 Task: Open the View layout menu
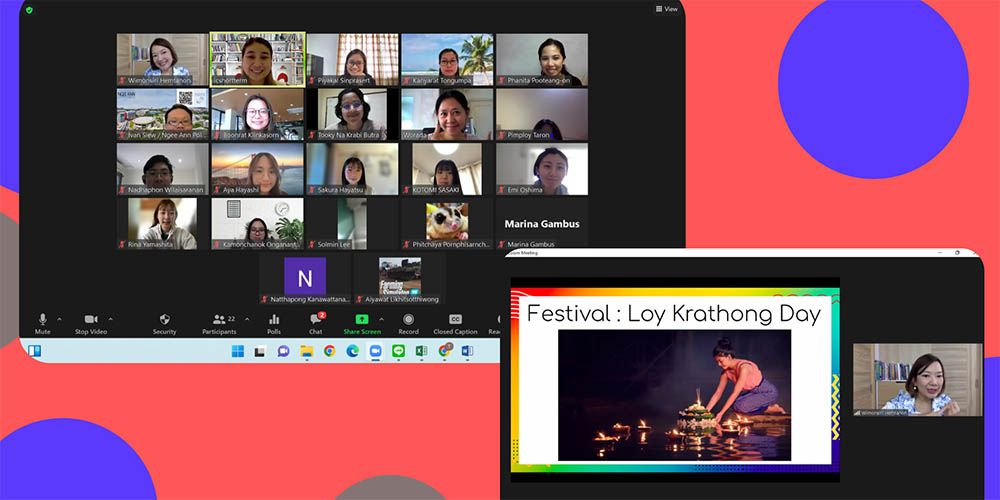click(666, 9)
